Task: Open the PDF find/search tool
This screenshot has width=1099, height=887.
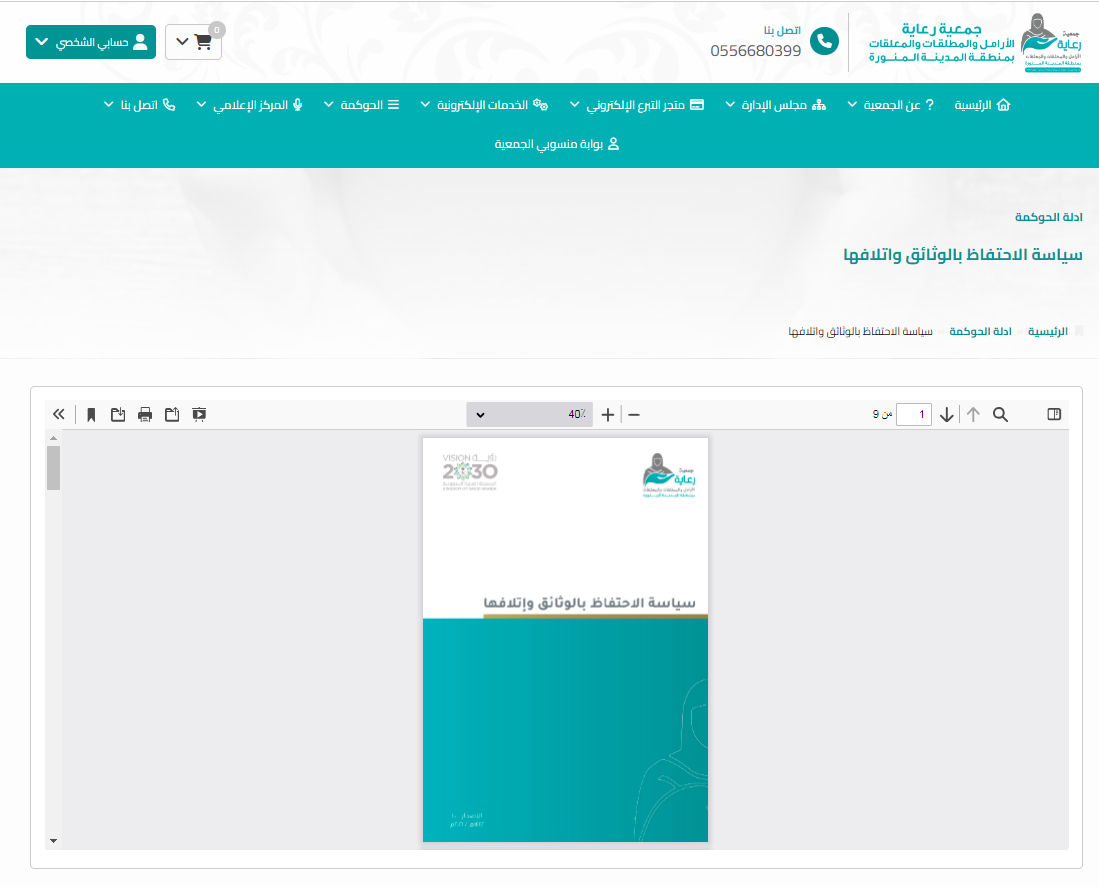Action: [x=1000, y=414]
